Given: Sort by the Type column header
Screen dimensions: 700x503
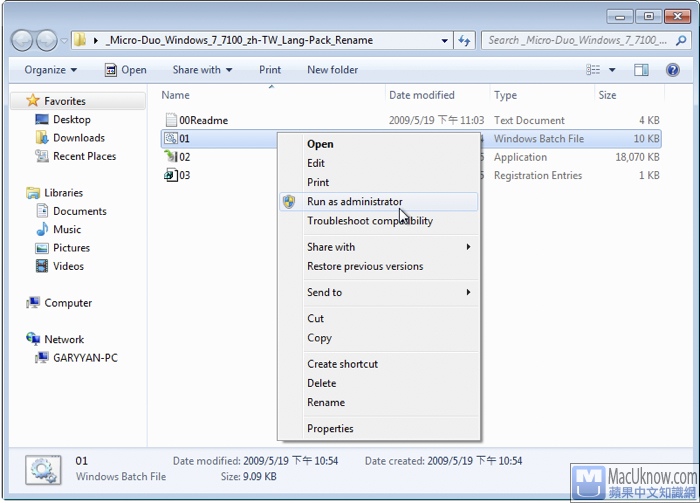Looking at the screenshot, I should (505, 95).
